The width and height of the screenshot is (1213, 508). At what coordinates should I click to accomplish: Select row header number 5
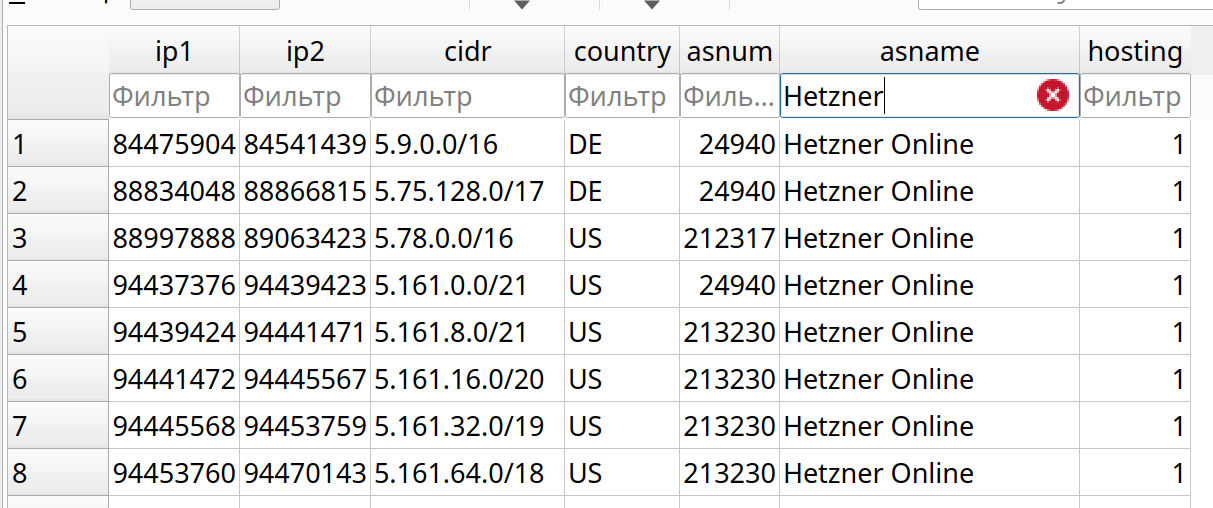[58, 332]
